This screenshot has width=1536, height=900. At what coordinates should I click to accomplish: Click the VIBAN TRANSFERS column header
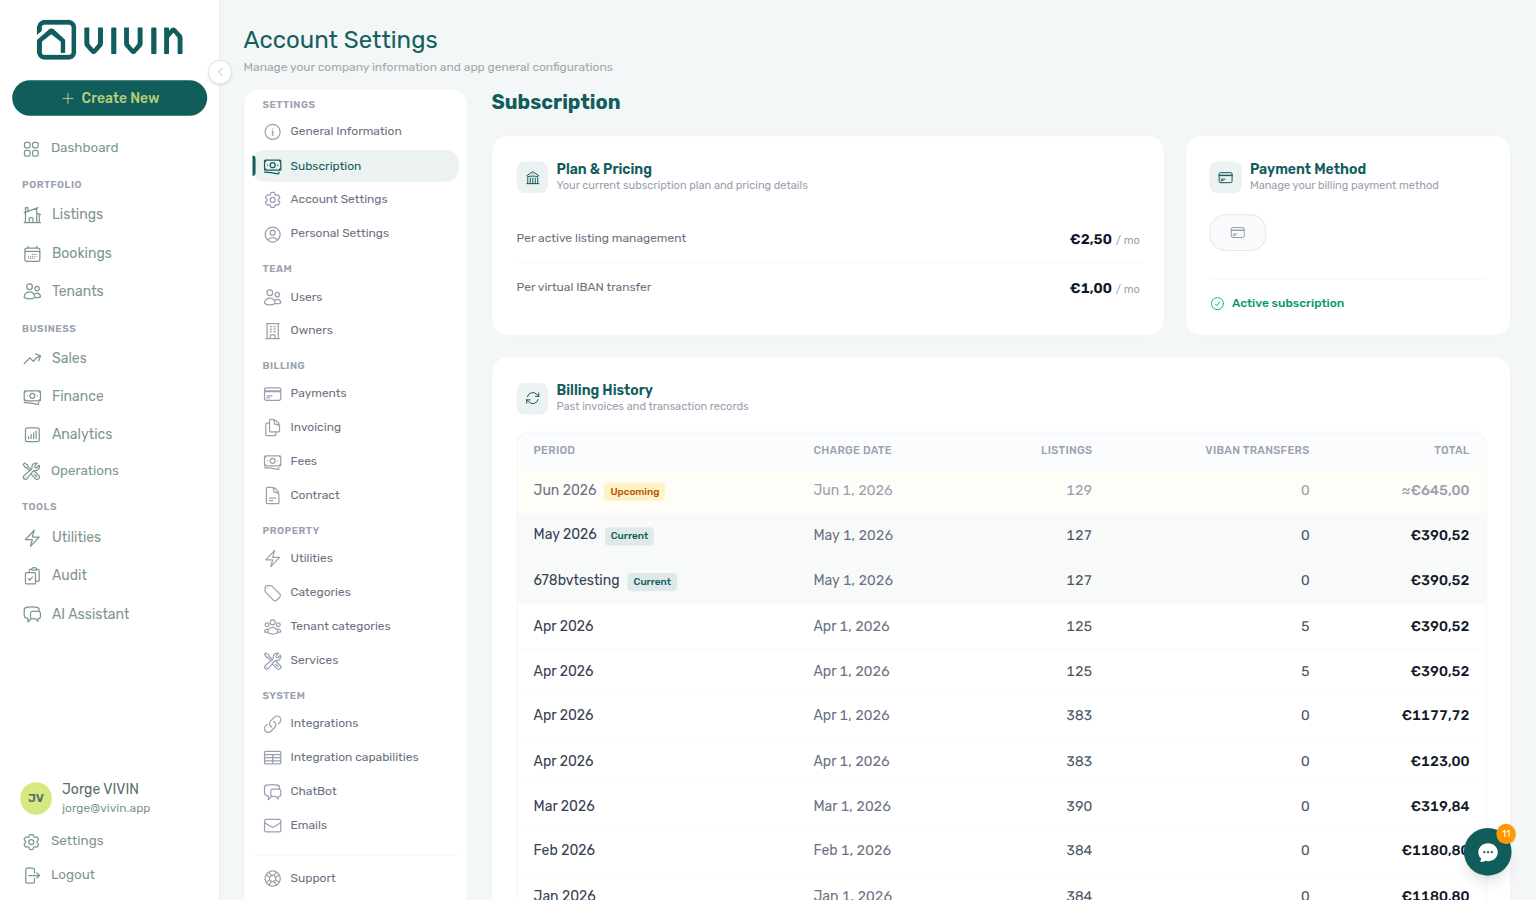tap(1257, 451)
